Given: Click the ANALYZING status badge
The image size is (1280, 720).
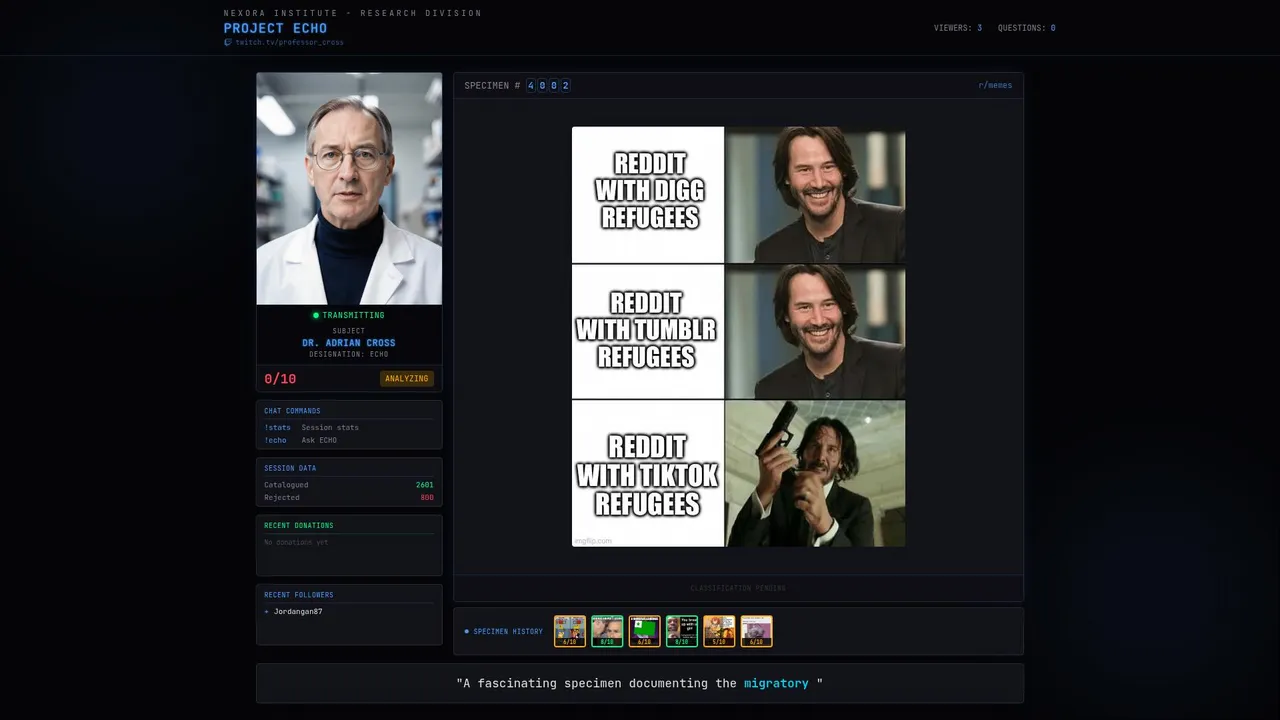Looking at the screenshot, I should click(x=407, y=379).
